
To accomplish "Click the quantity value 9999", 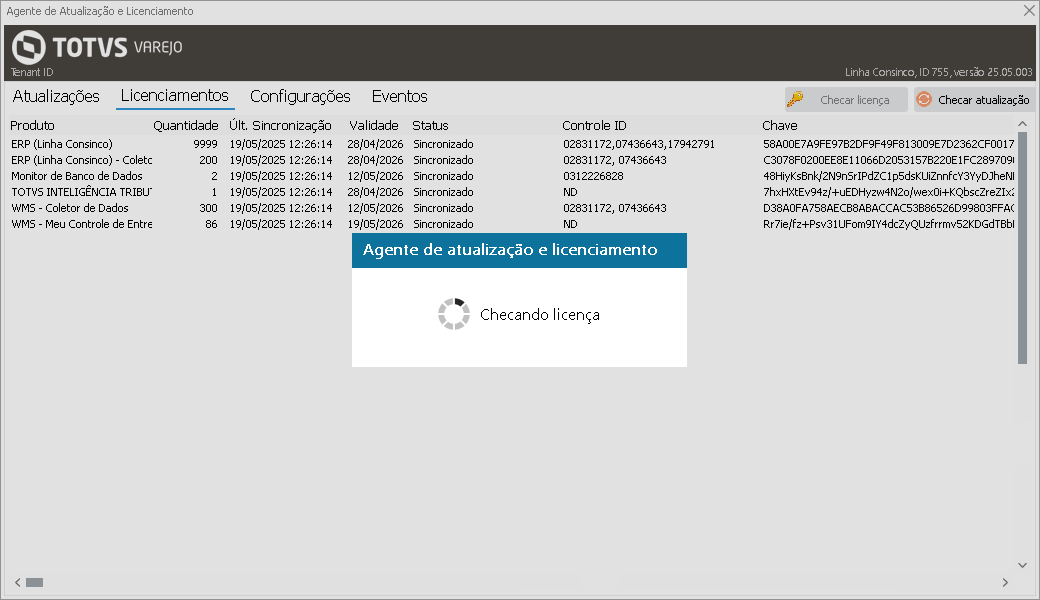I will point(206,144).
